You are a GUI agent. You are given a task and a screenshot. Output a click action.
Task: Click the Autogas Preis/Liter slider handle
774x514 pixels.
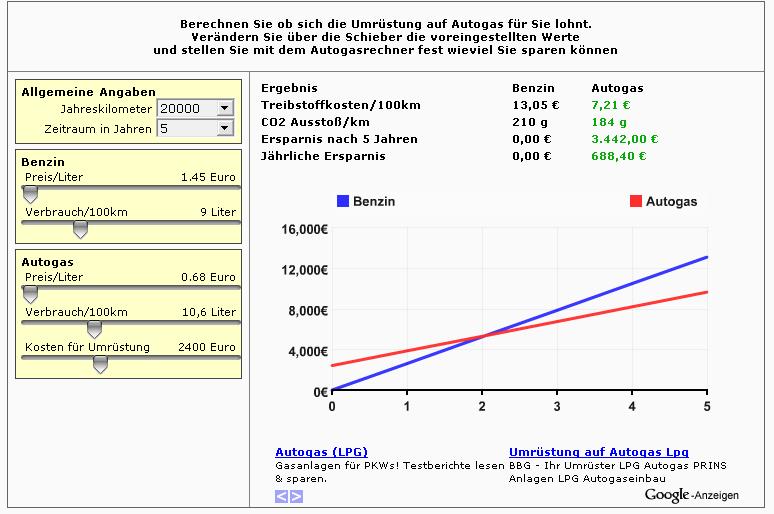tap(30, 294)
